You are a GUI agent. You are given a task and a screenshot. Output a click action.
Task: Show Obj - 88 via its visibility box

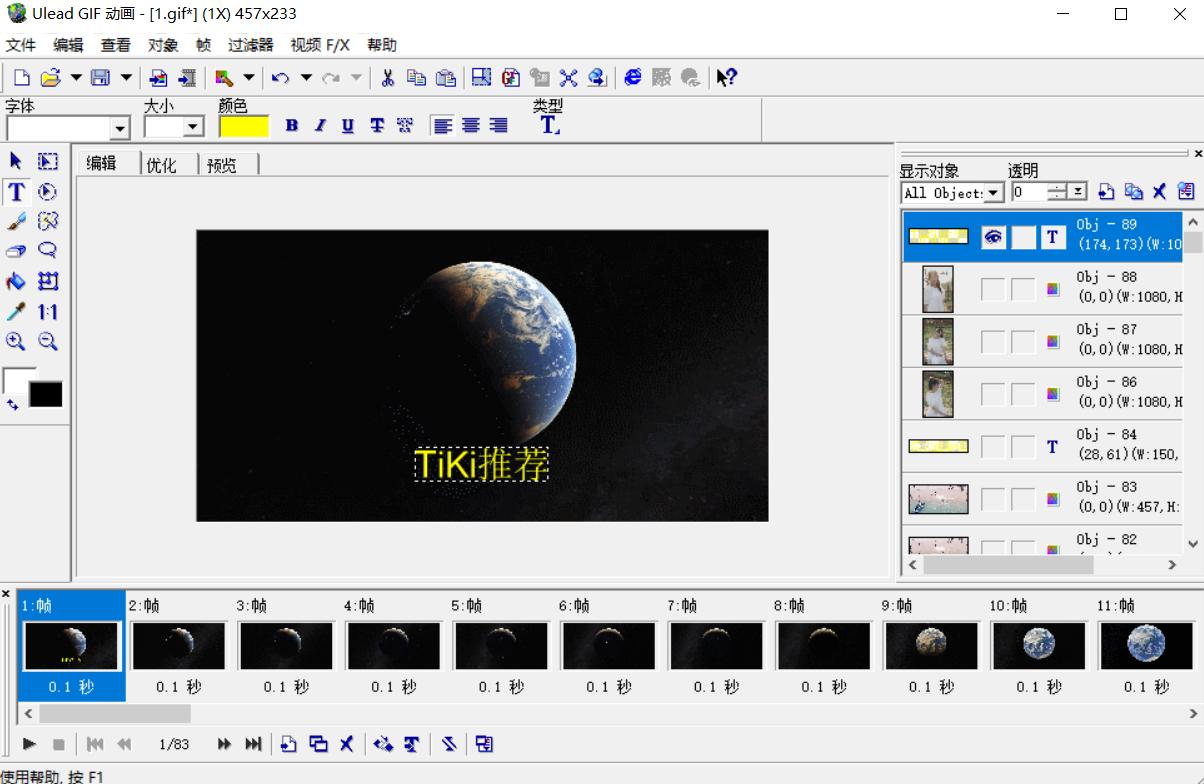tap(993, 289)
